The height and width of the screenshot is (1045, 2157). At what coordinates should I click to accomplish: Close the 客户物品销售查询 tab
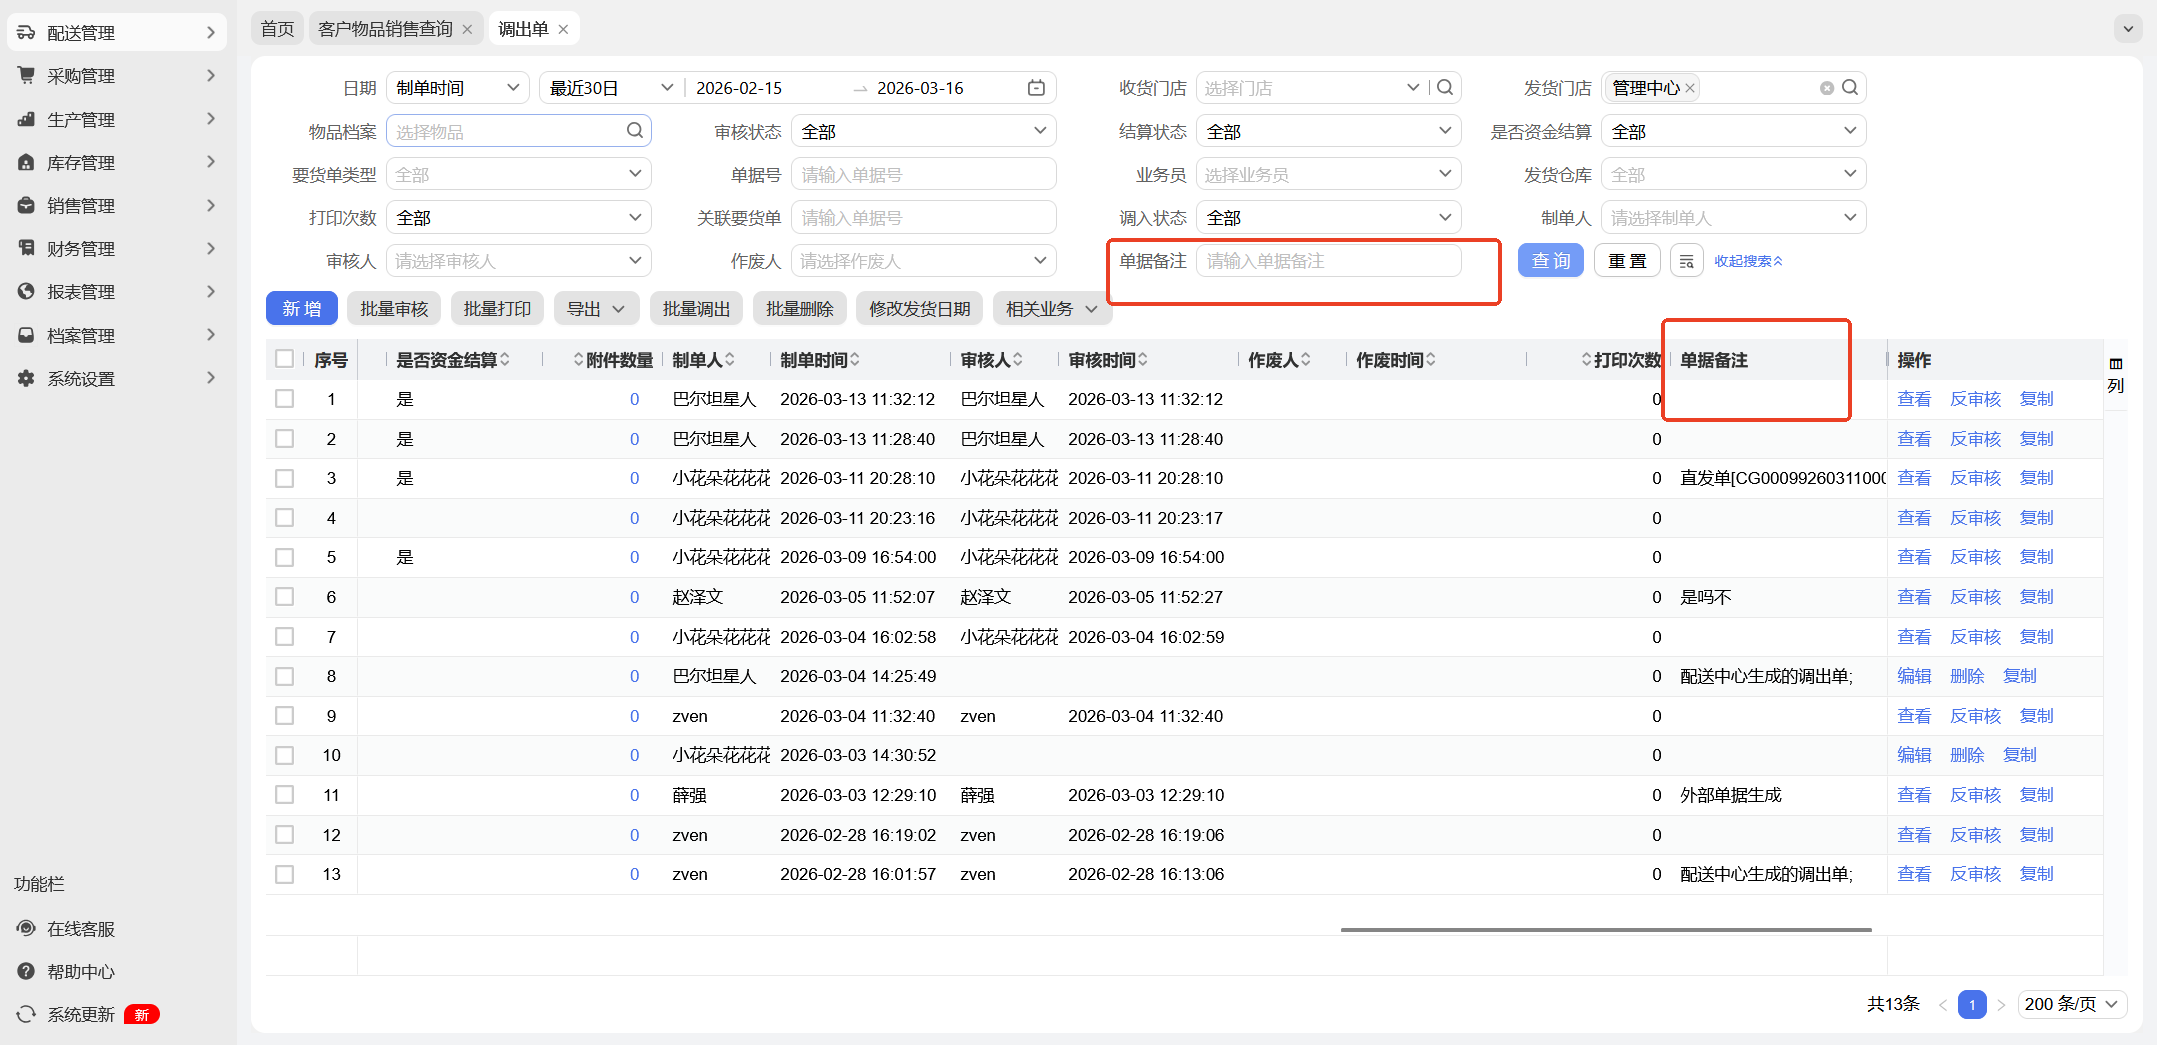[x=467, y=29]
